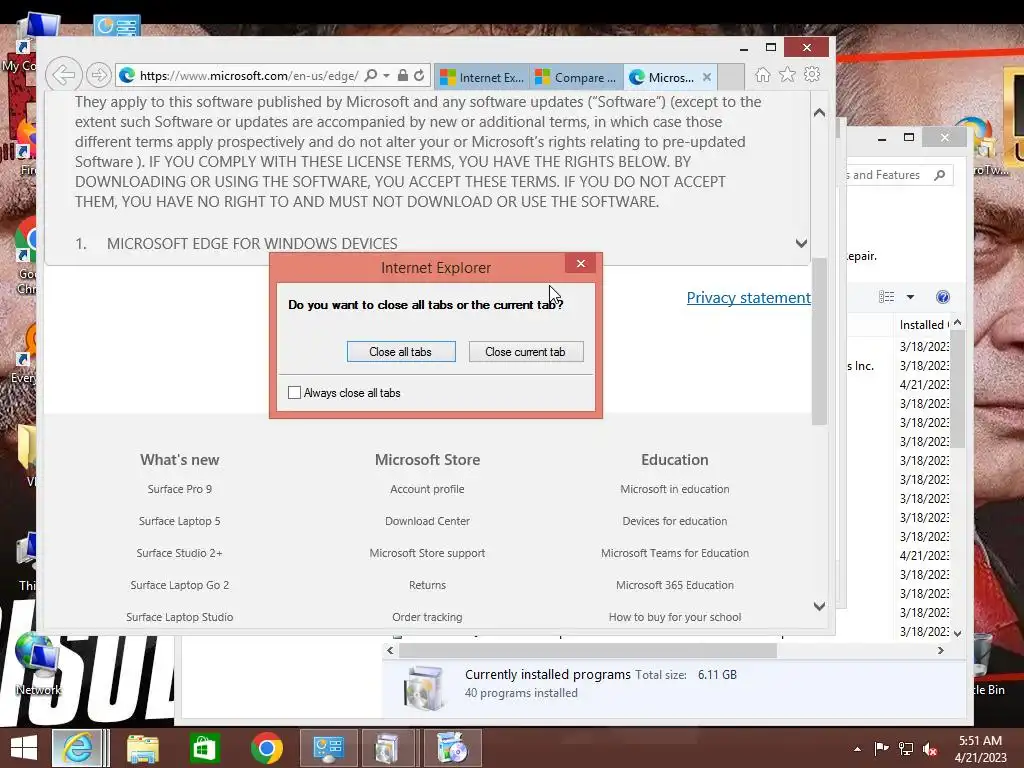Check Always close all tabs checkbox
This screenshot has width=1024, height=768.
(295, 392)
